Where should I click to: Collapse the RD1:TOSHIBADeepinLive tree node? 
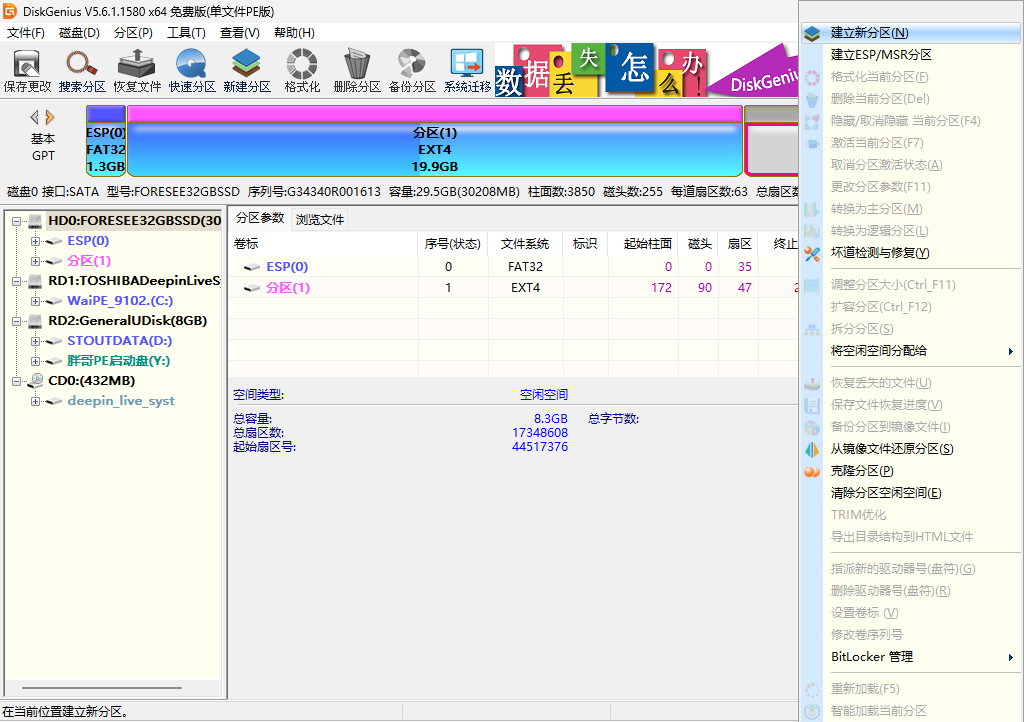tap(16, 281)
